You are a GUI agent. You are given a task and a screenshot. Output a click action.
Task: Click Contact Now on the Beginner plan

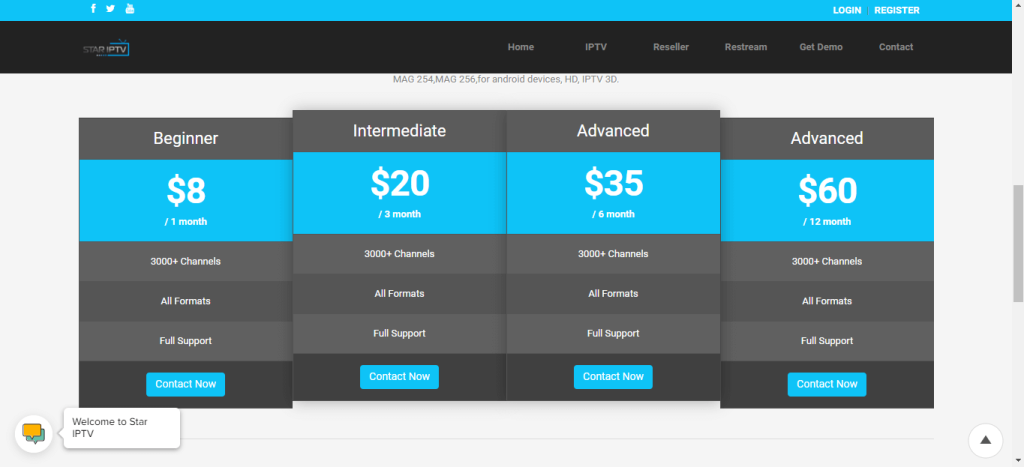click(185, 384)
